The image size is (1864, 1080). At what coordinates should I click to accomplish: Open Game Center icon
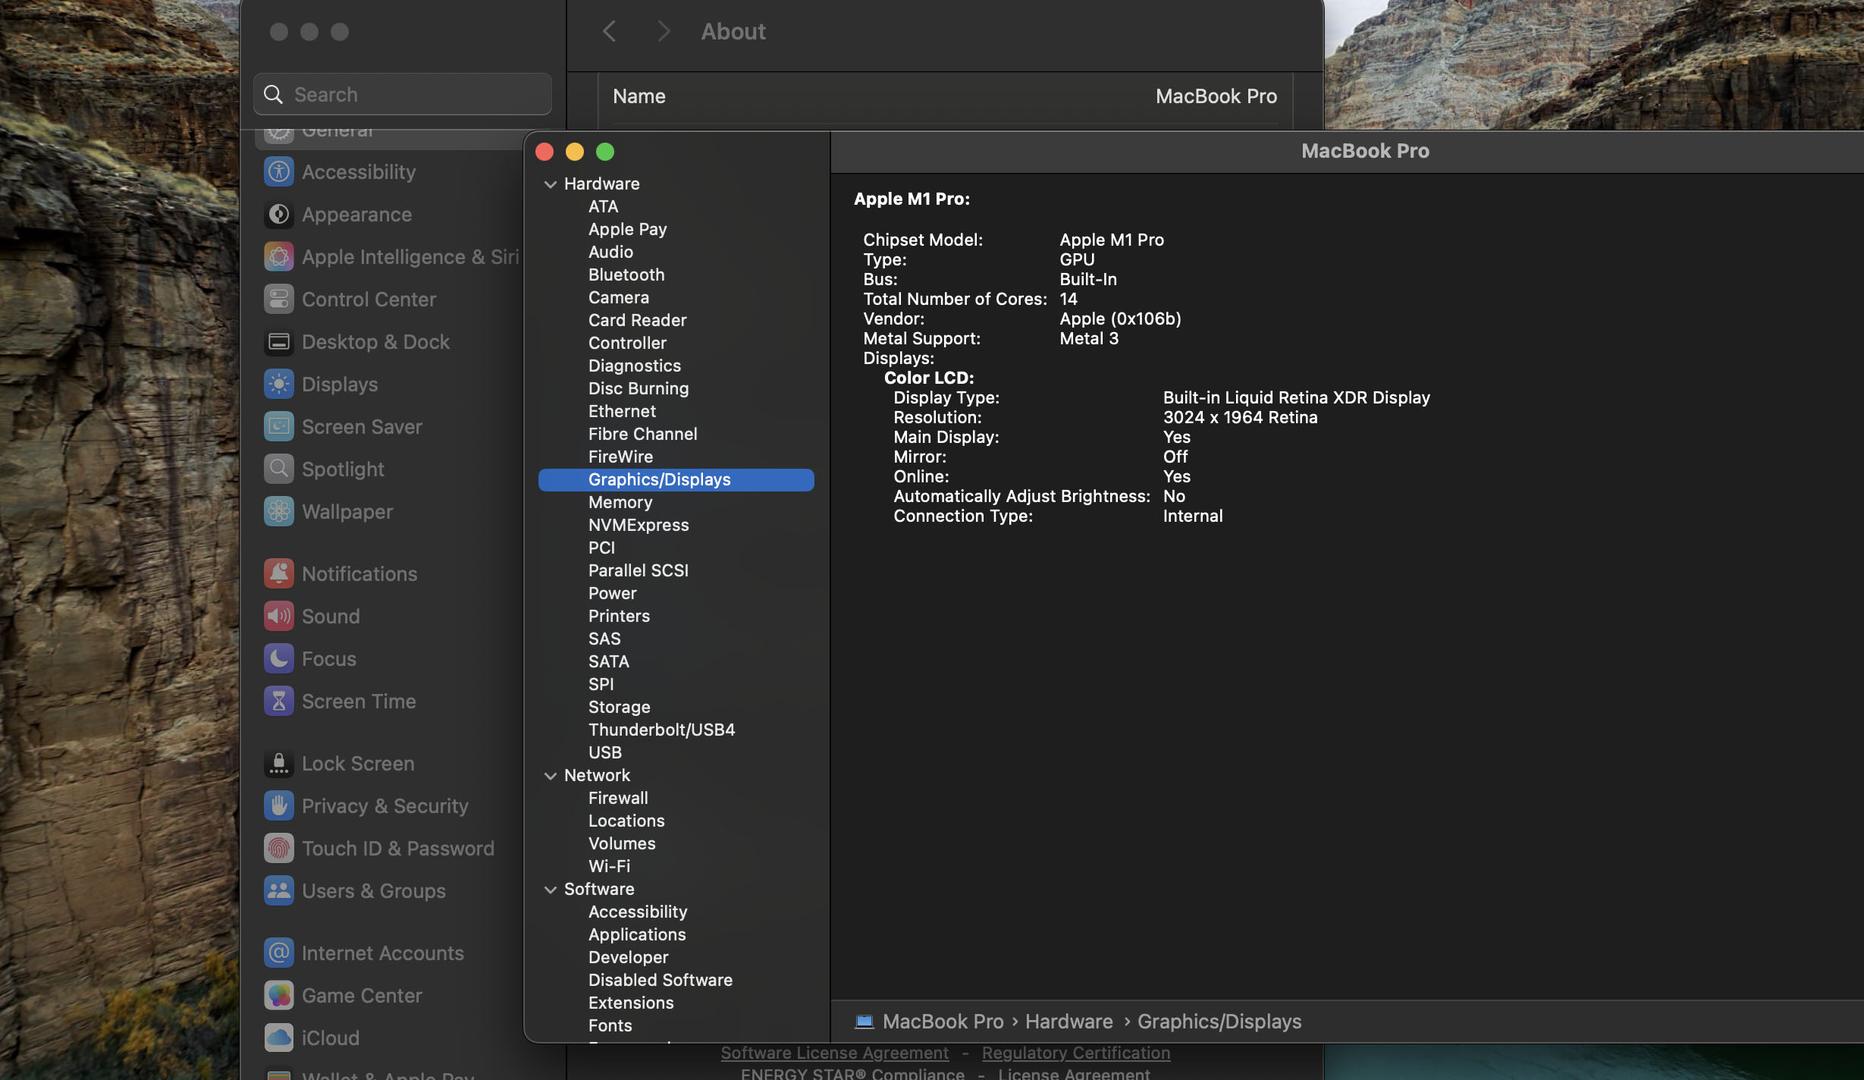(x=279, y=996)
